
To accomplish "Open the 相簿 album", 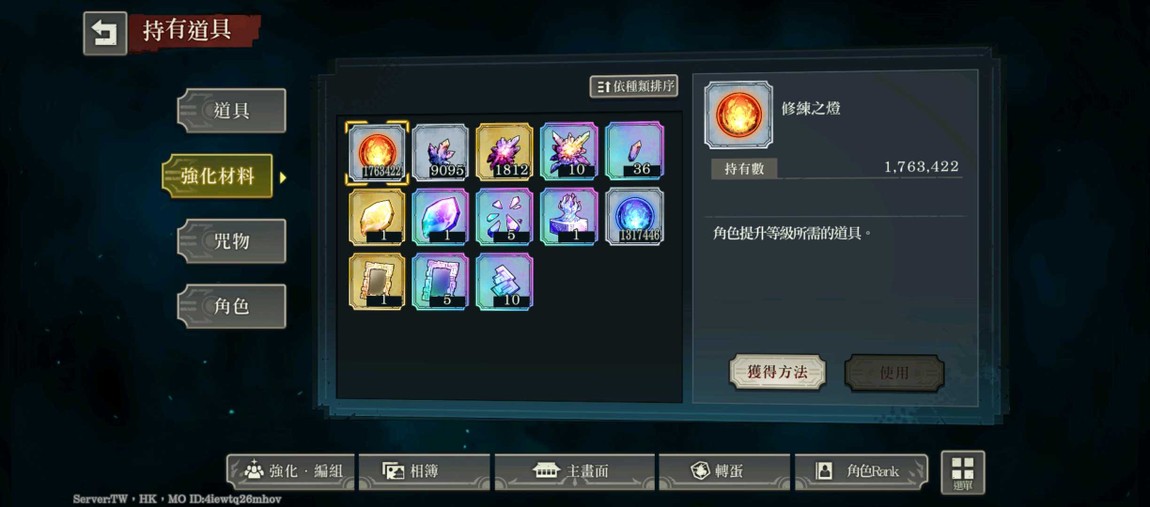I will [x=424, y=472].
